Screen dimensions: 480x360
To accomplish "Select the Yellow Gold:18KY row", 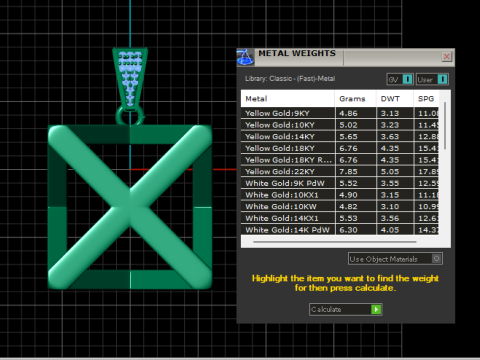I will 340,148.
